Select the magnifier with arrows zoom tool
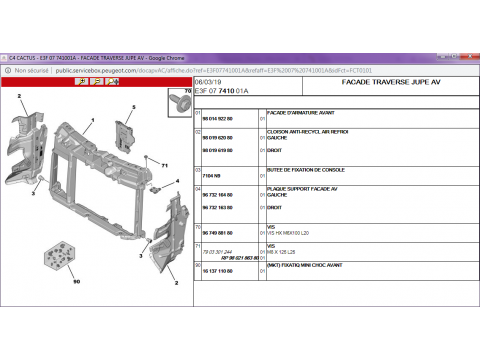This screenshot has width=480, height=360. coord(112,82)
